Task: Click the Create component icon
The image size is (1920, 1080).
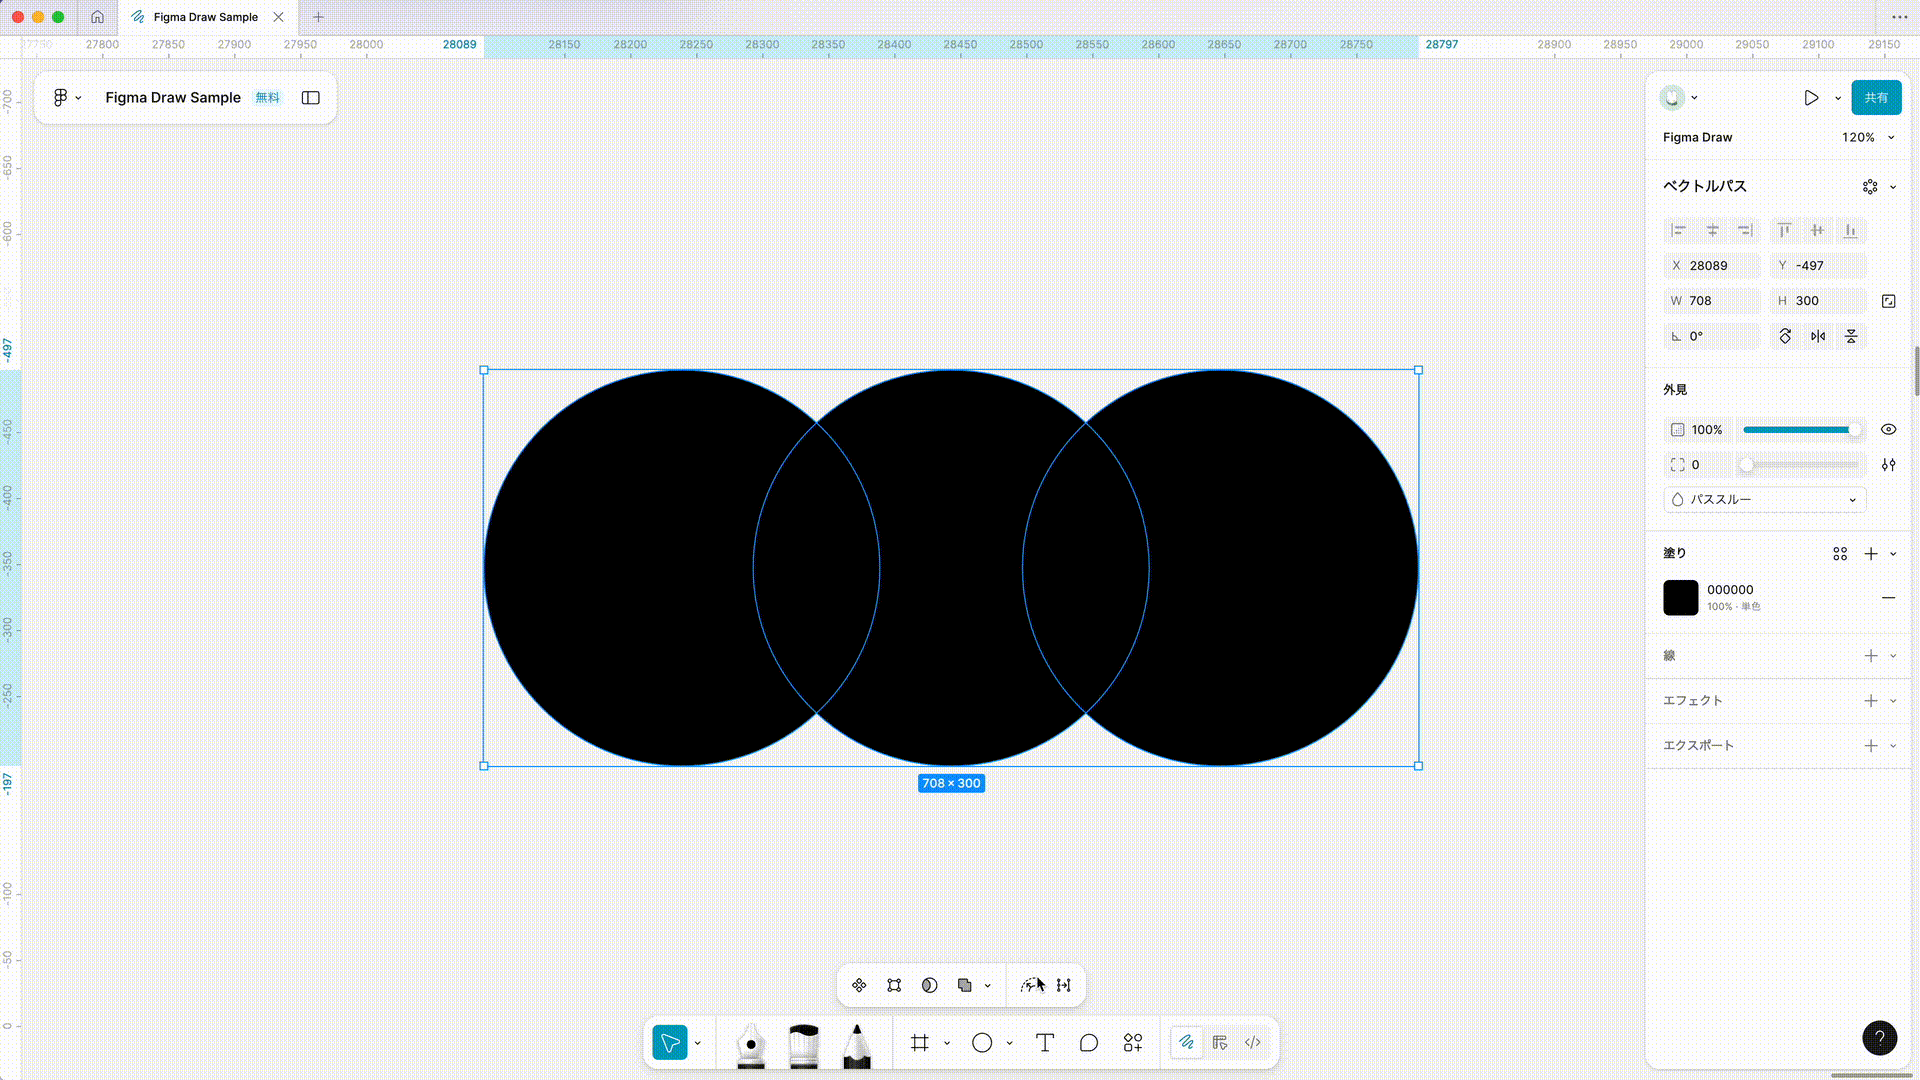Action: (859, 985)
